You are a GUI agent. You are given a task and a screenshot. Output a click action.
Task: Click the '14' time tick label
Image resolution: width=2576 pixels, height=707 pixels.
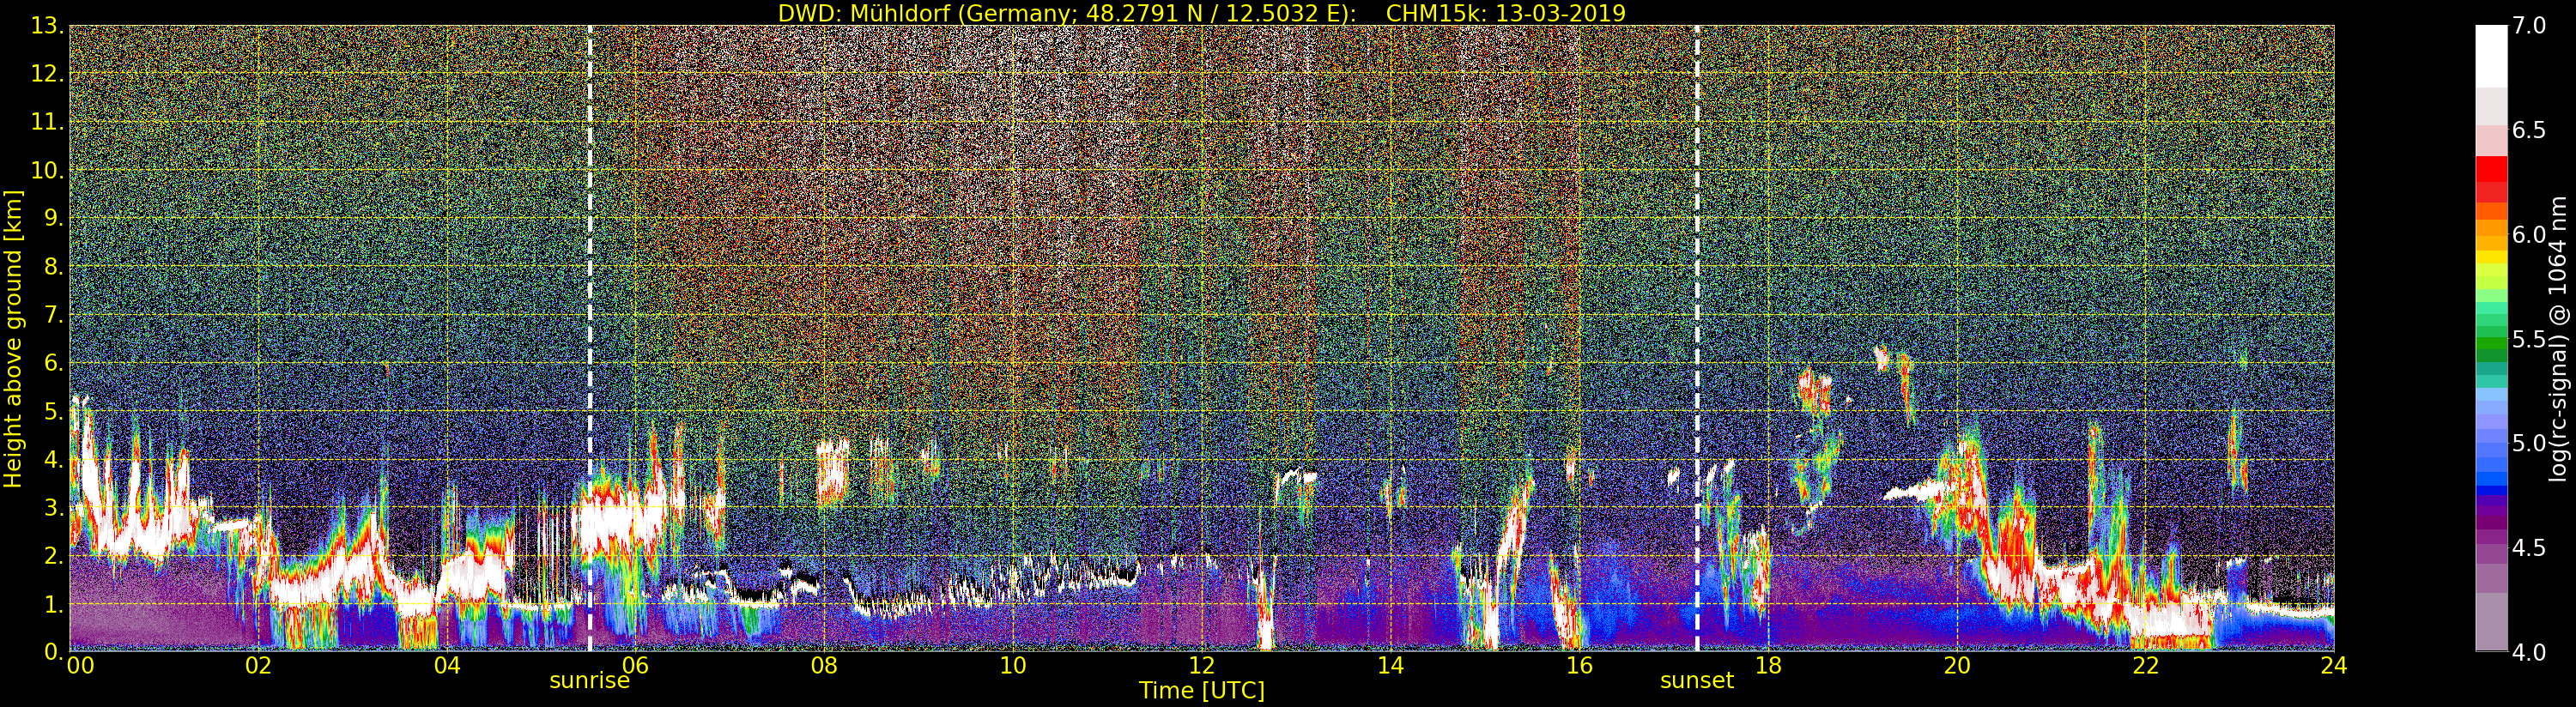point(1390,665)
